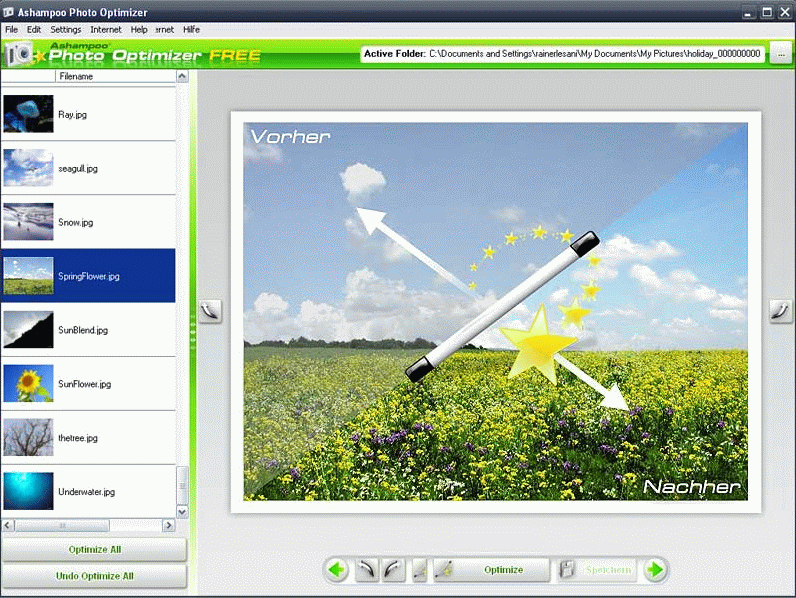Open the File menu
Screen dimensions: 796x598
tap(11, 29)
